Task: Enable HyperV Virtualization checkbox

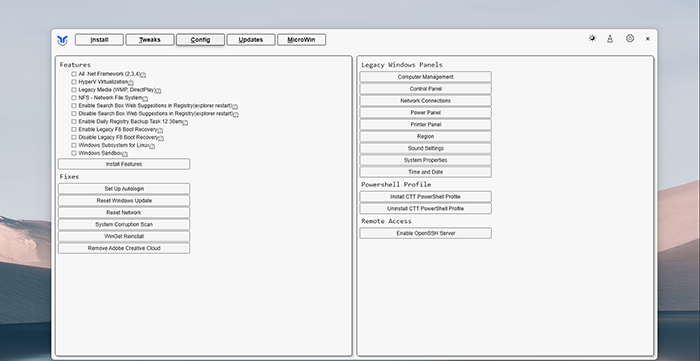Action: click(x=74, y=82)
